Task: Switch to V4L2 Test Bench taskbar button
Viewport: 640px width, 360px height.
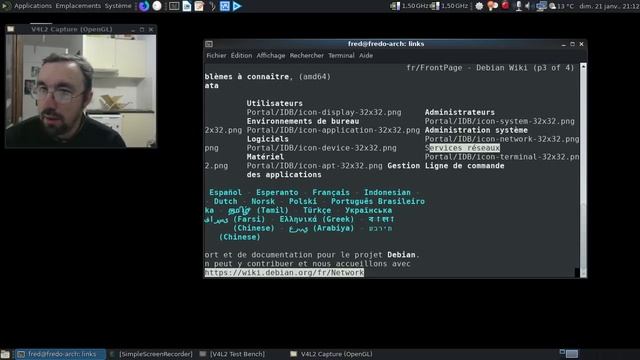Action: click(x=233, y=354)
